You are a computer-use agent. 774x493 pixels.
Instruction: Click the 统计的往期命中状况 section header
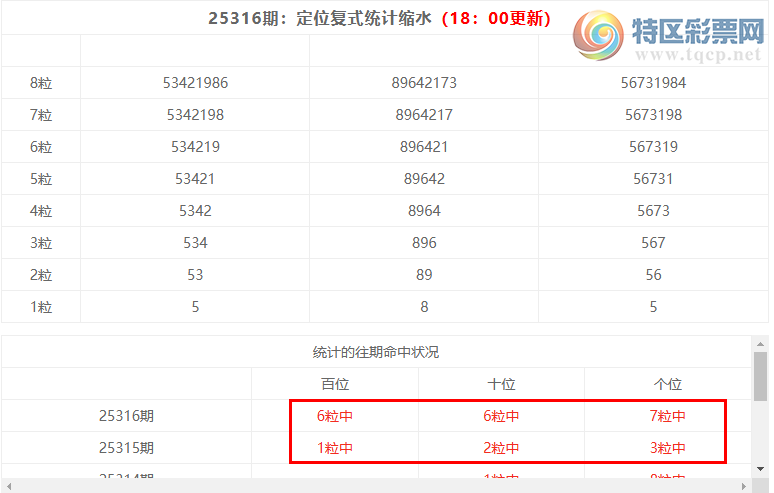(x=376, y=352)
